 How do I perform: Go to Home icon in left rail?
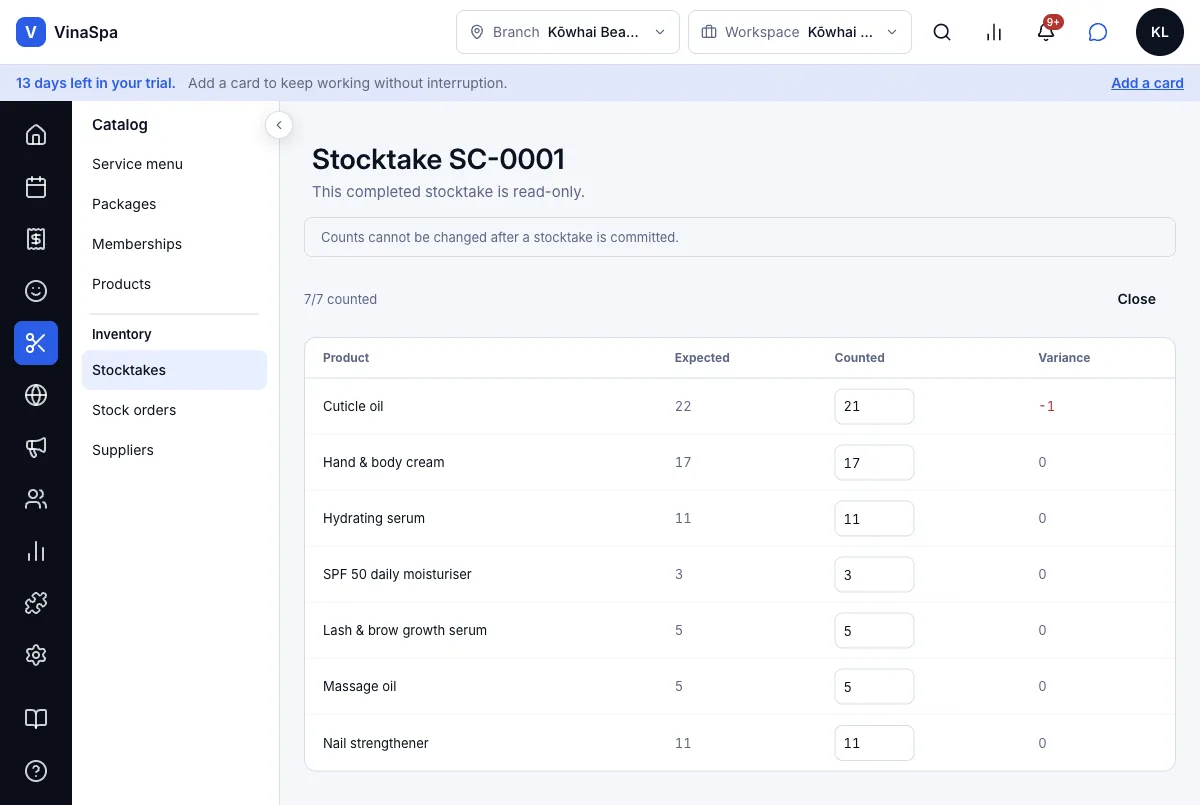[x=36, y=135]
